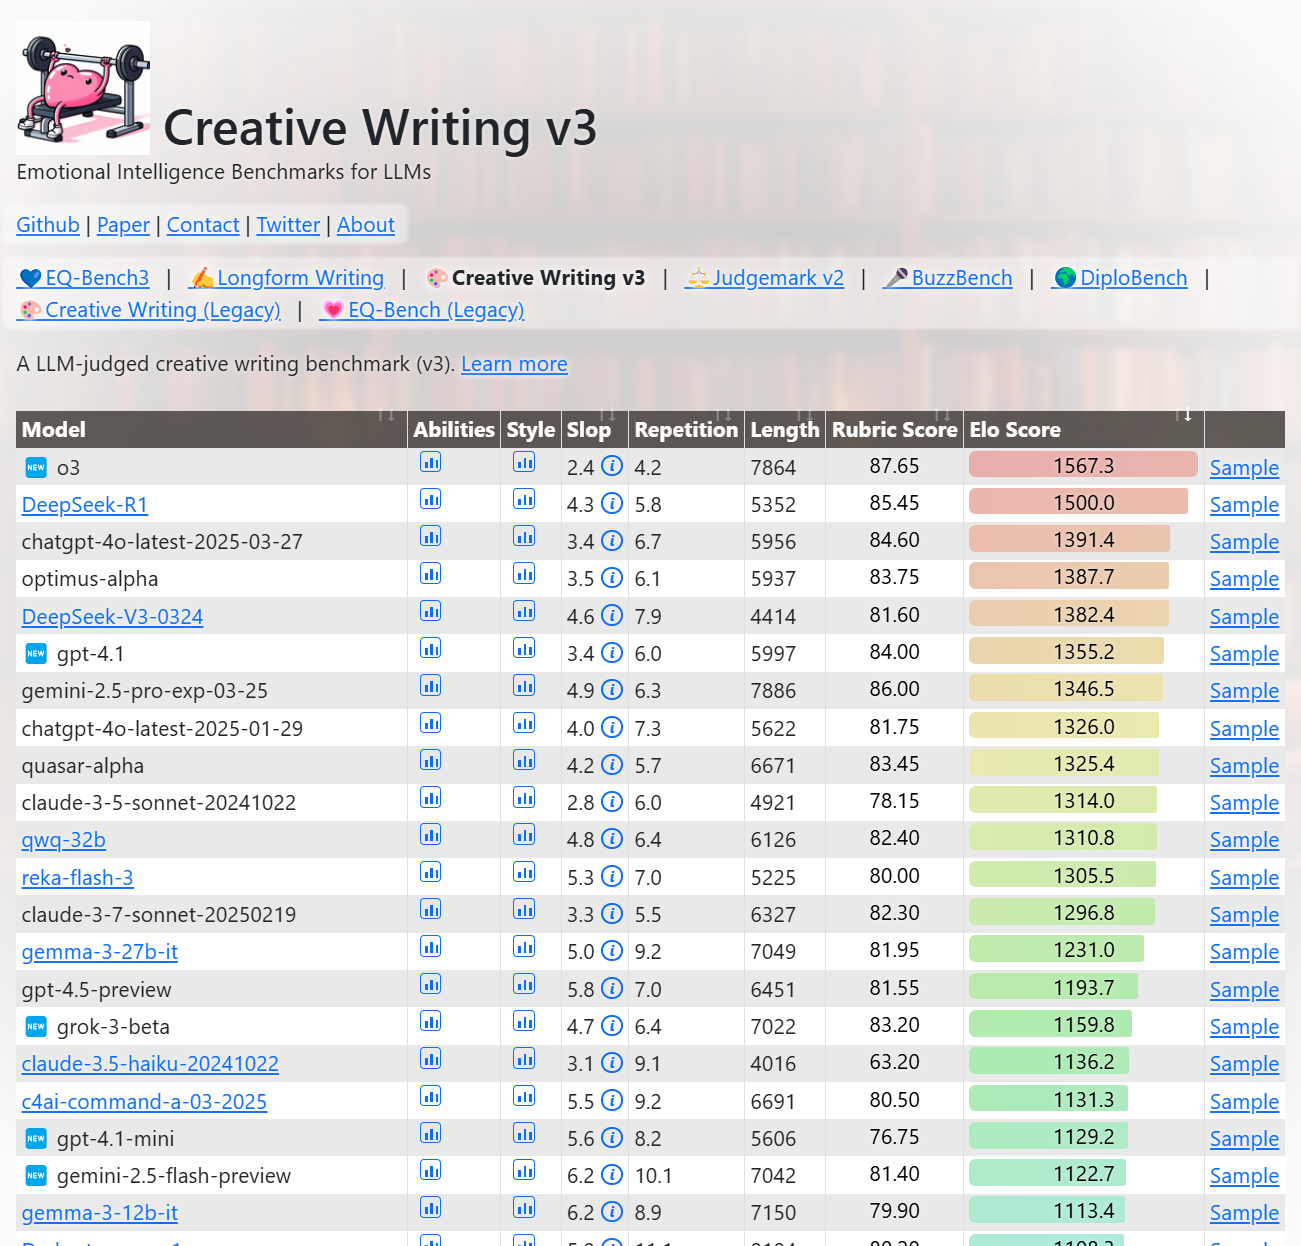Open Abilities chart for gemini-2.5-pro-exp-03-25
1301x1246 pixels.
[431, 686]
